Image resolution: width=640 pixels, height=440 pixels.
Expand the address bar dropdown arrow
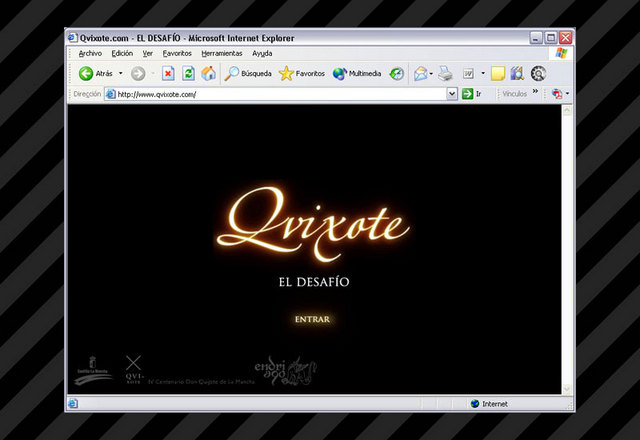coord(452,94)
